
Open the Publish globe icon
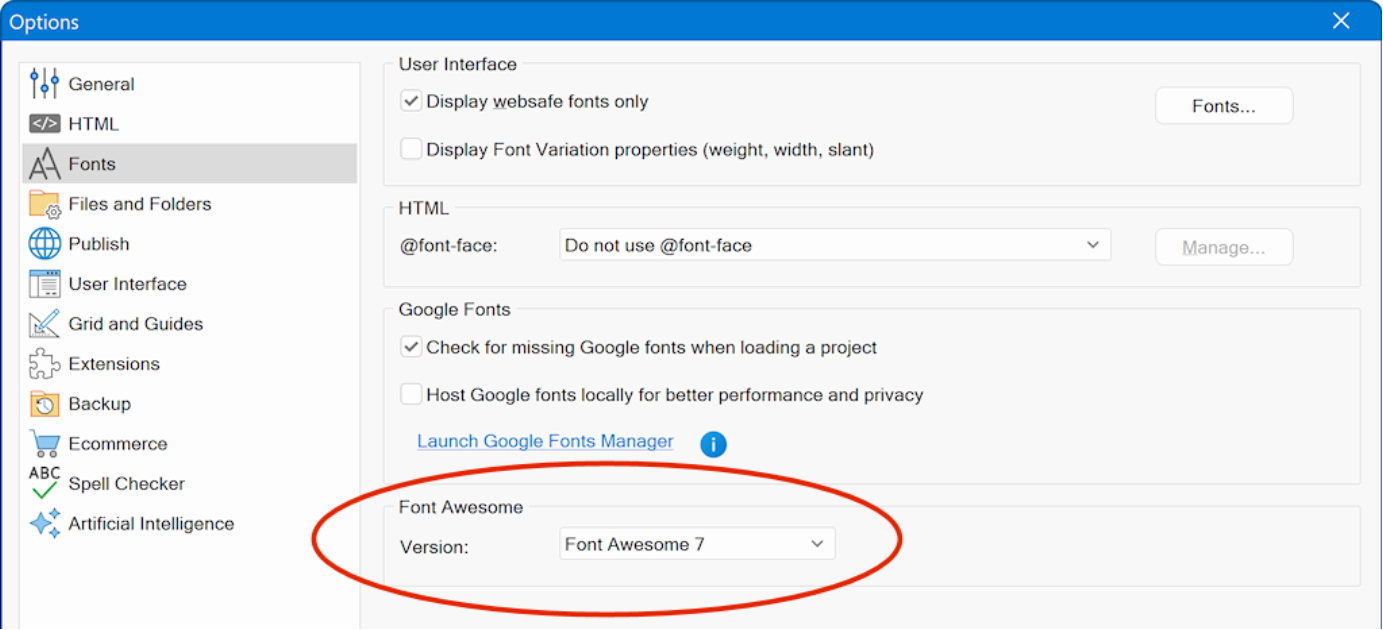click(44, 244)
